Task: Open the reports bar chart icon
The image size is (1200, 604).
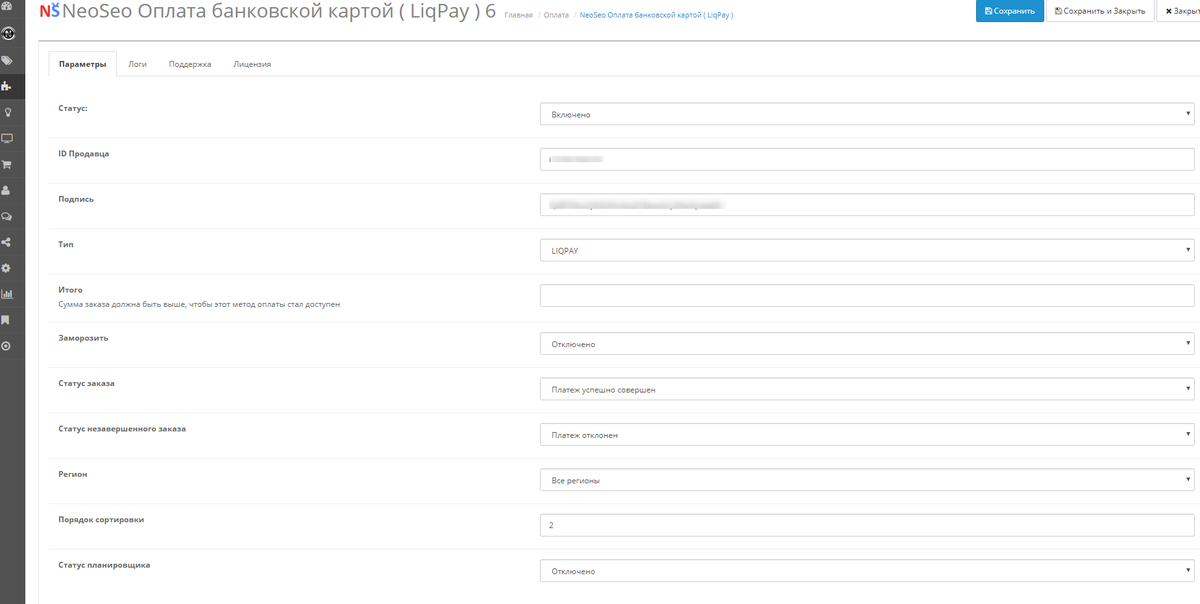Action: [7, 294]
